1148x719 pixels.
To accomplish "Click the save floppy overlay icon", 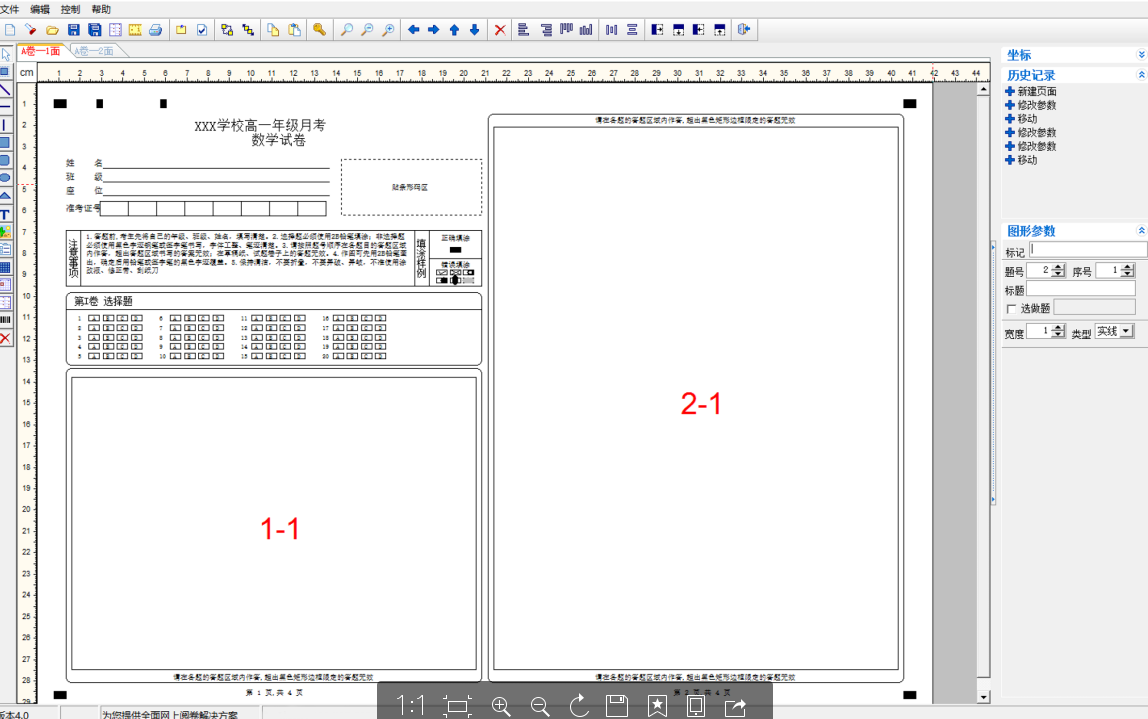I will click(617, 706).
